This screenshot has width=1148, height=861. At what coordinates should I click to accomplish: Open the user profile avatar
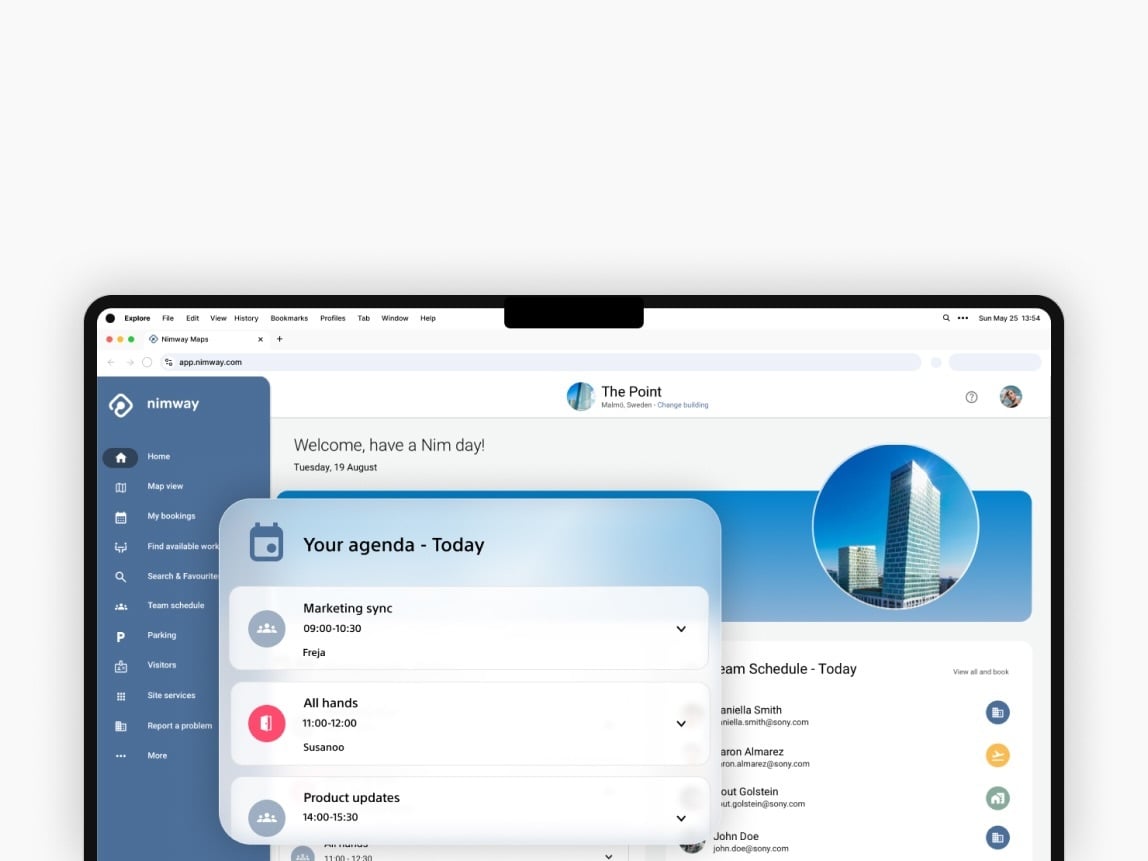1011,397
